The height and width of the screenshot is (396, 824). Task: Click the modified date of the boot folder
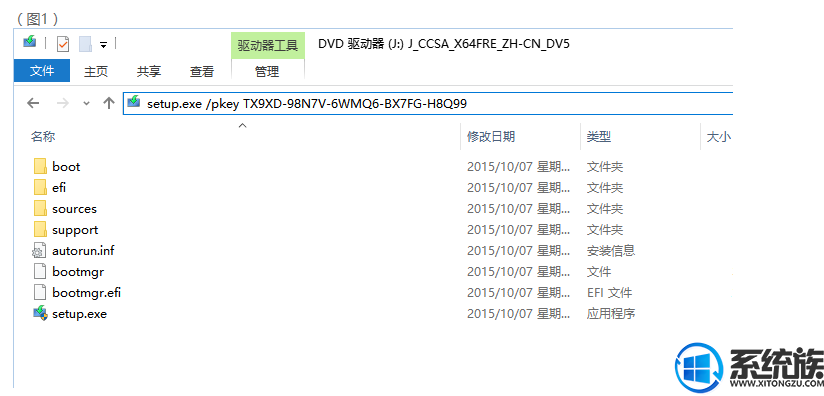[519, 167]
